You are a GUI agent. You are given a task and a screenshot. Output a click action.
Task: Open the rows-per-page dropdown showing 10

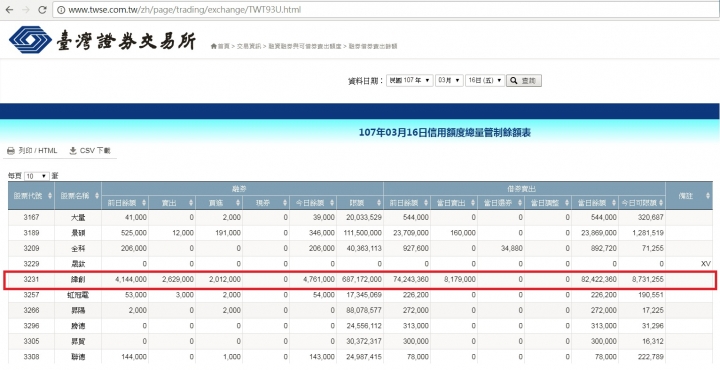pos(37,176)
